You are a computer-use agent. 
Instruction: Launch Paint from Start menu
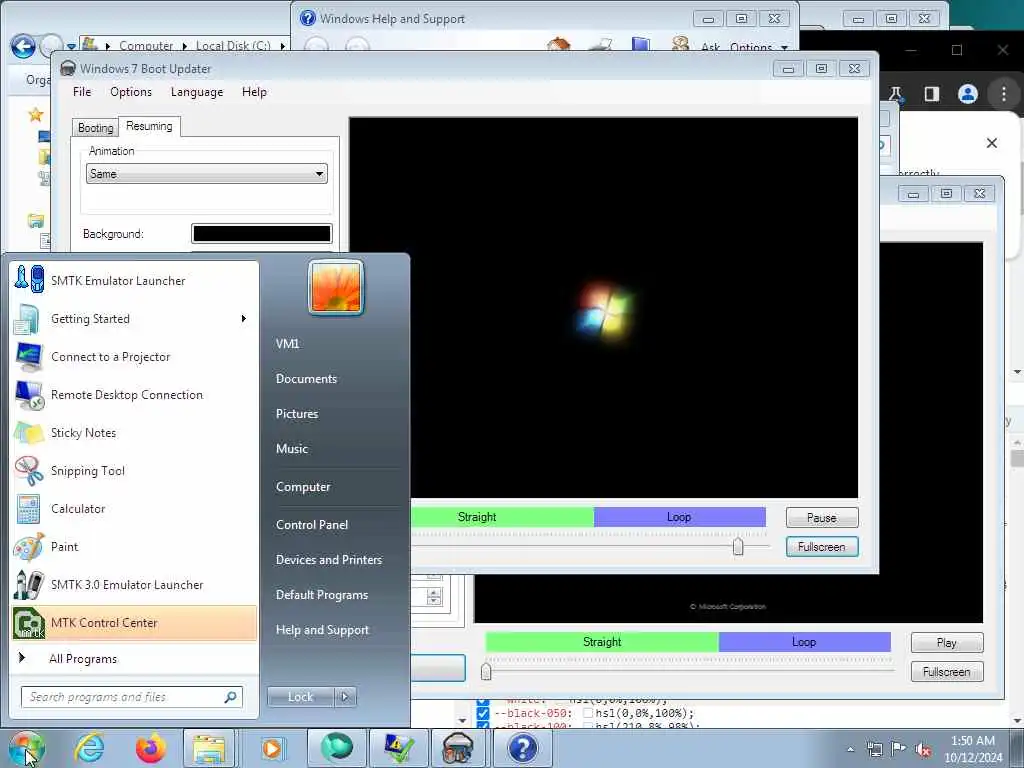point(134,547)
